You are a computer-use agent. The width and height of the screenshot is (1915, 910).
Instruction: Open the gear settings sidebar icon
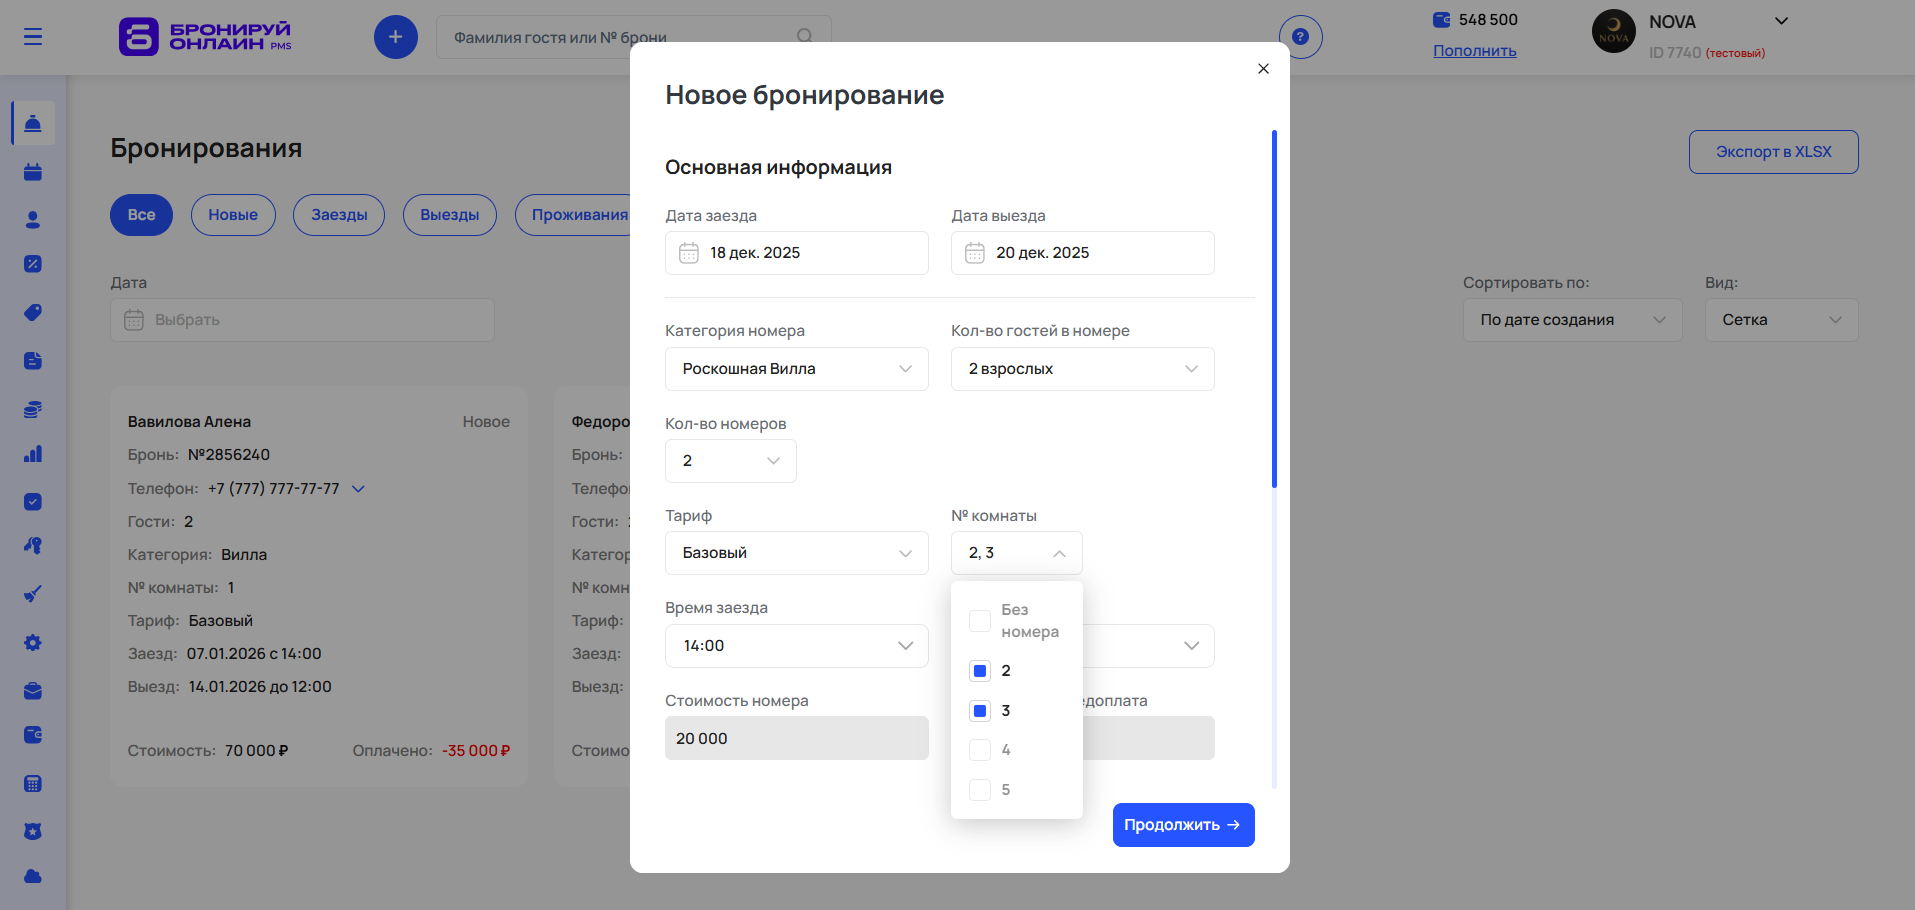click(33, 643)
